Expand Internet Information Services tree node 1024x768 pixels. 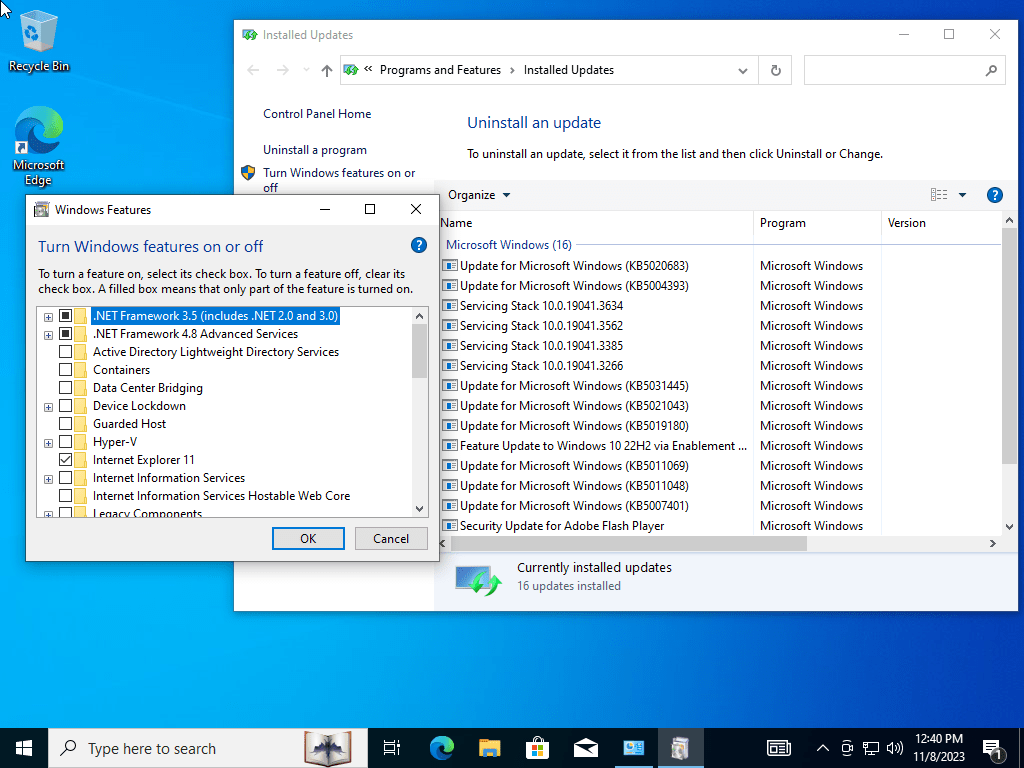48,479
